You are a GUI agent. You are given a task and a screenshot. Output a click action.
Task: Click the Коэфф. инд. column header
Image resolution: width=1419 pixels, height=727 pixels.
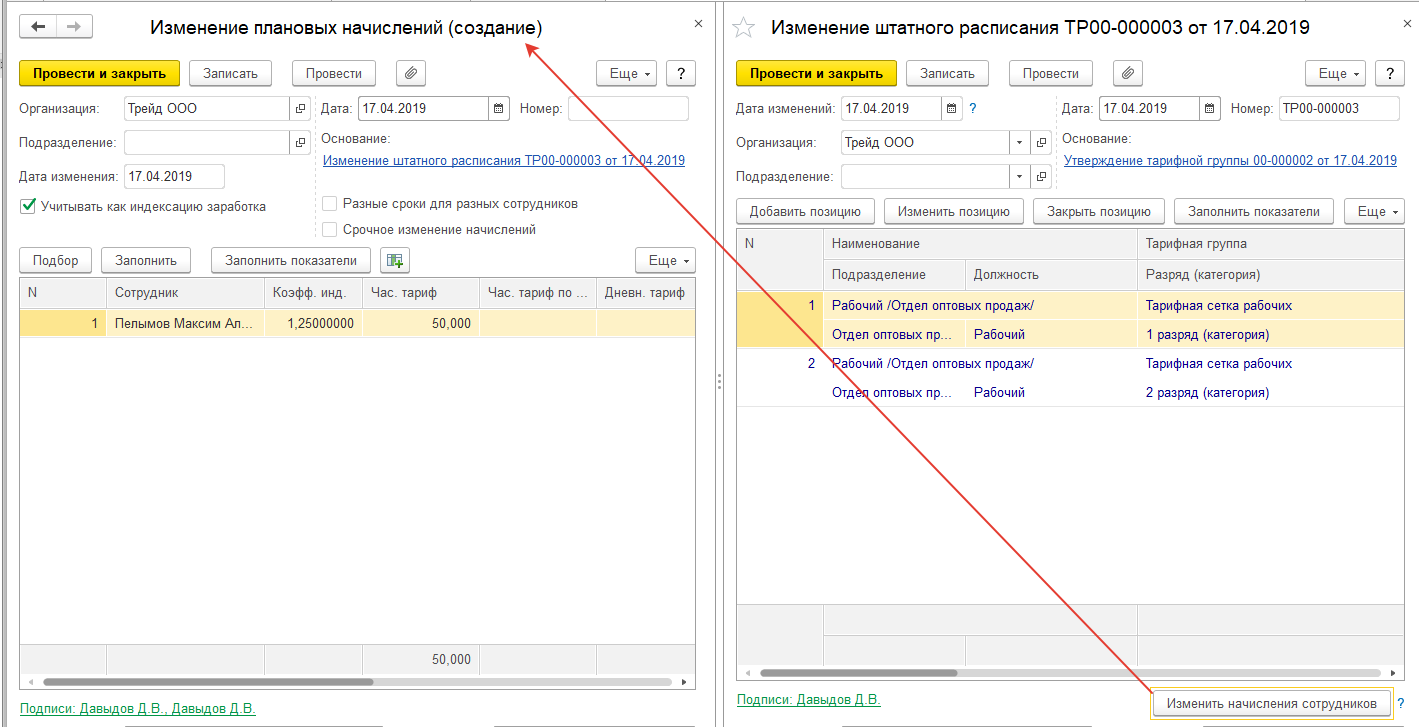click(314, 292)
